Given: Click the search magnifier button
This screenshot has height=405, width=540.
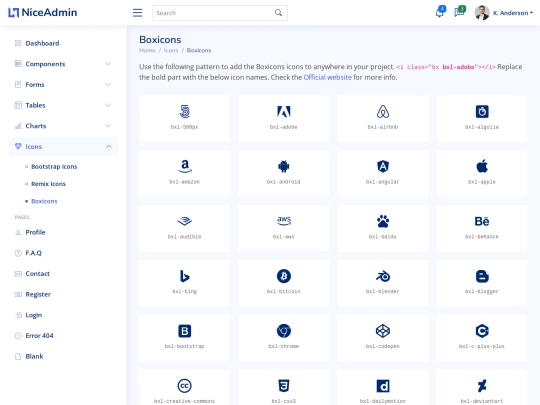Looking at the screenshot, I should [x=278, y=13].
